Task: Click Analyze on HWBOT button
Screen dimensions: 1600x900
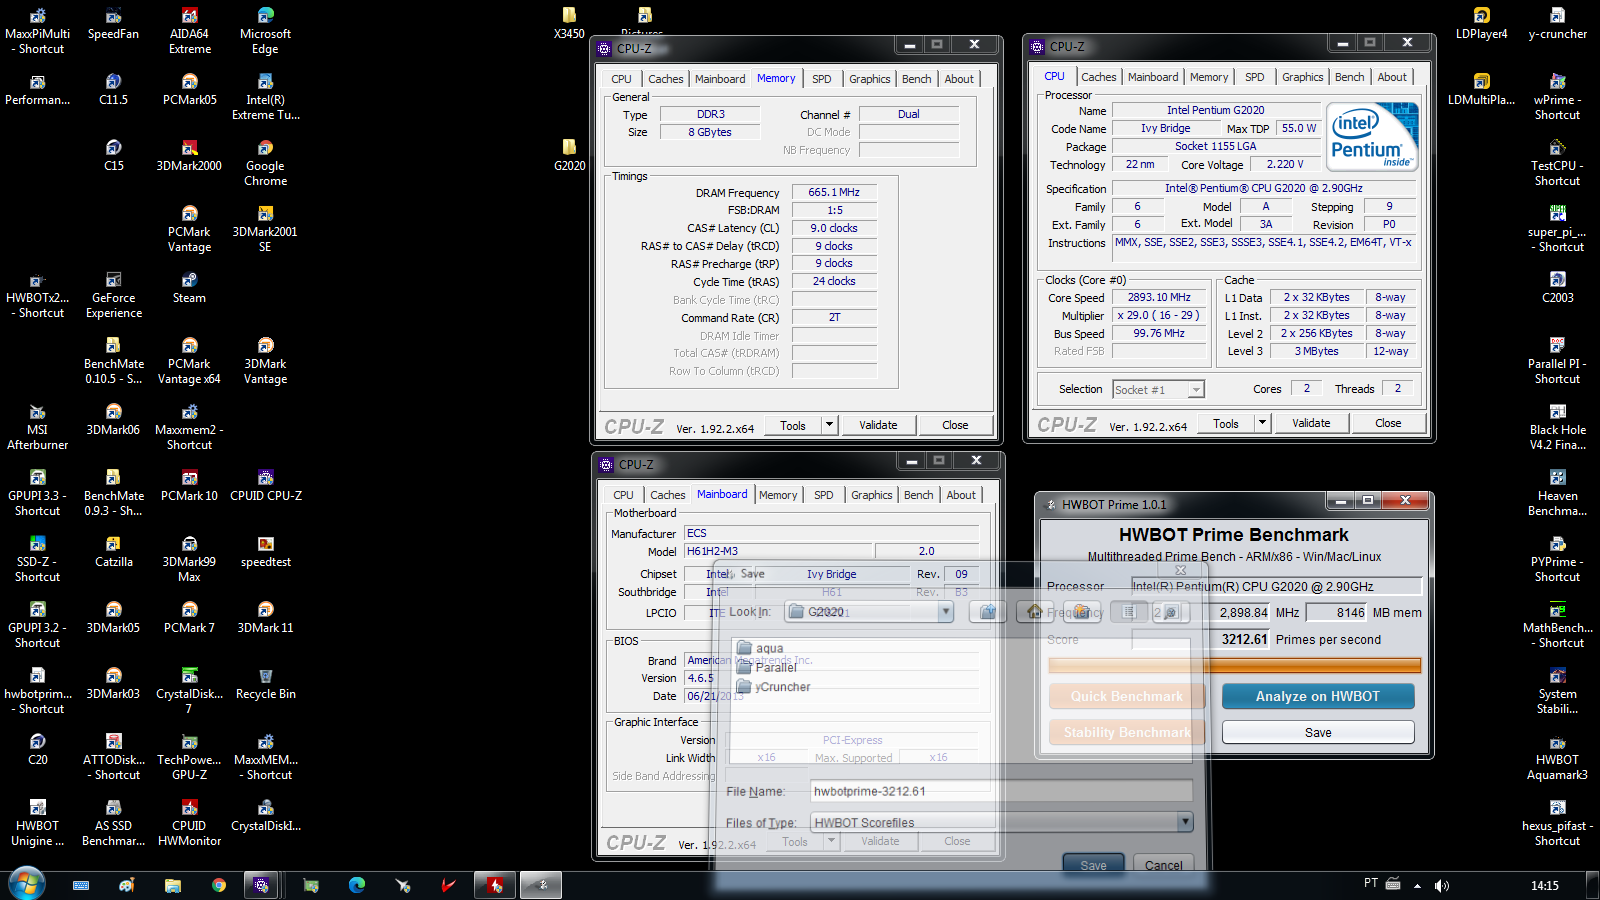Action: [1318, 696]
